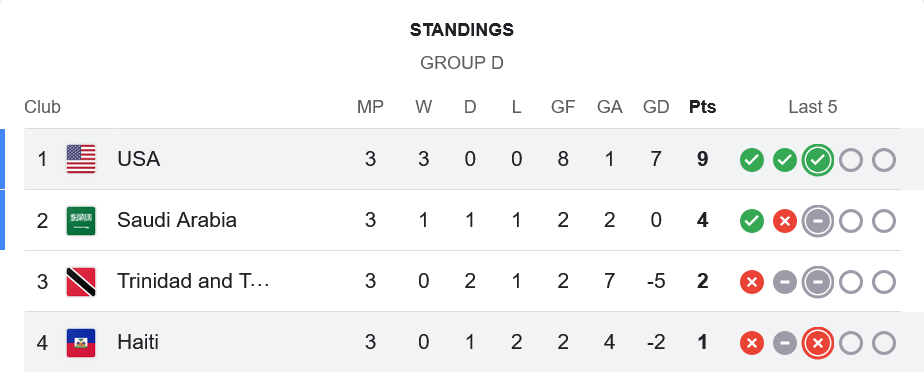
Task: Click the Last 5 column header
Action: [x=813, y=107]
